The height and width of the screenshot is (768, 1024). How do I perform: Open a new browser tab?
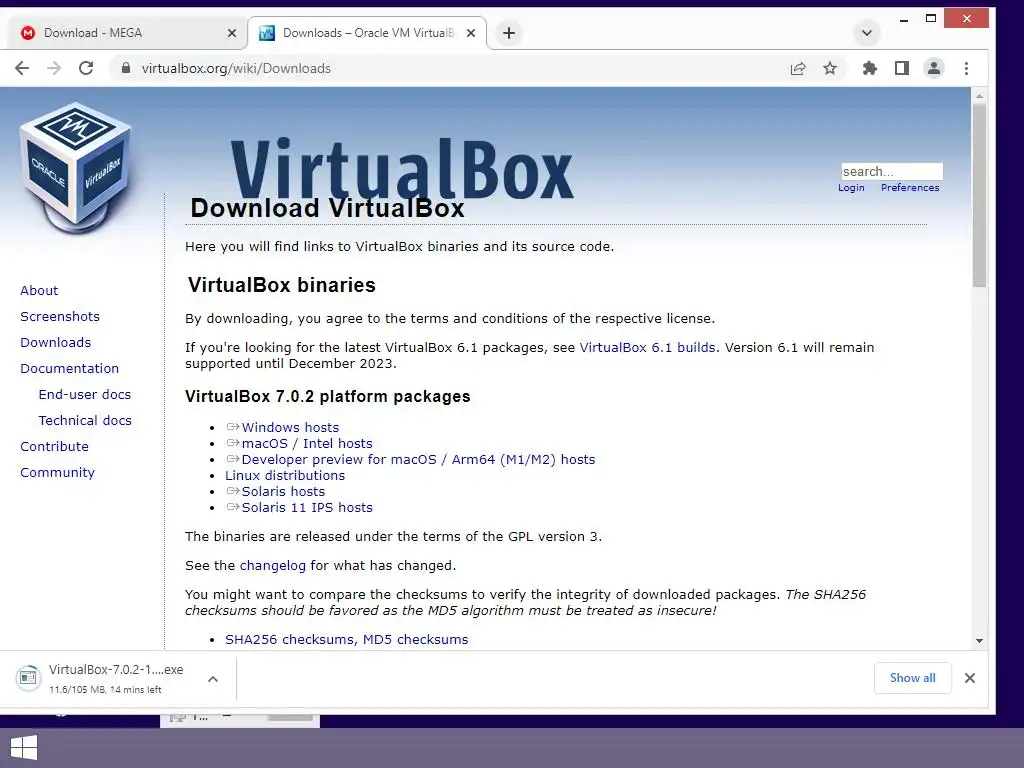tap(509, 33)
